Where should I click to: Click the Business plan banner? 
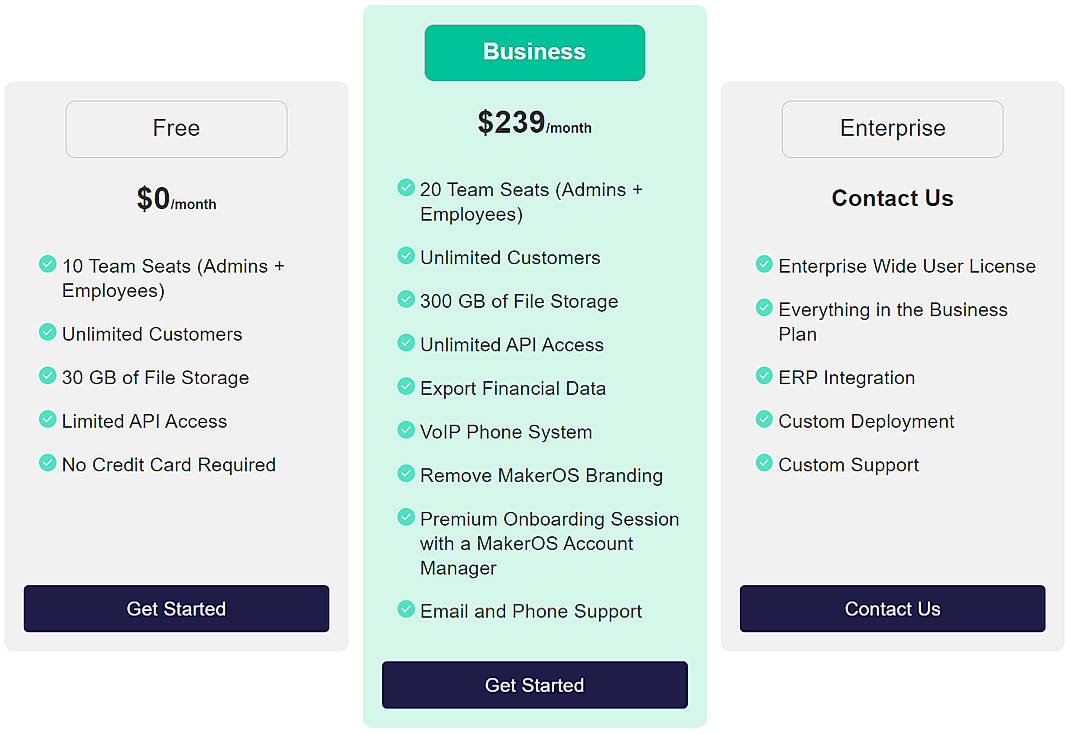point(534,52)
